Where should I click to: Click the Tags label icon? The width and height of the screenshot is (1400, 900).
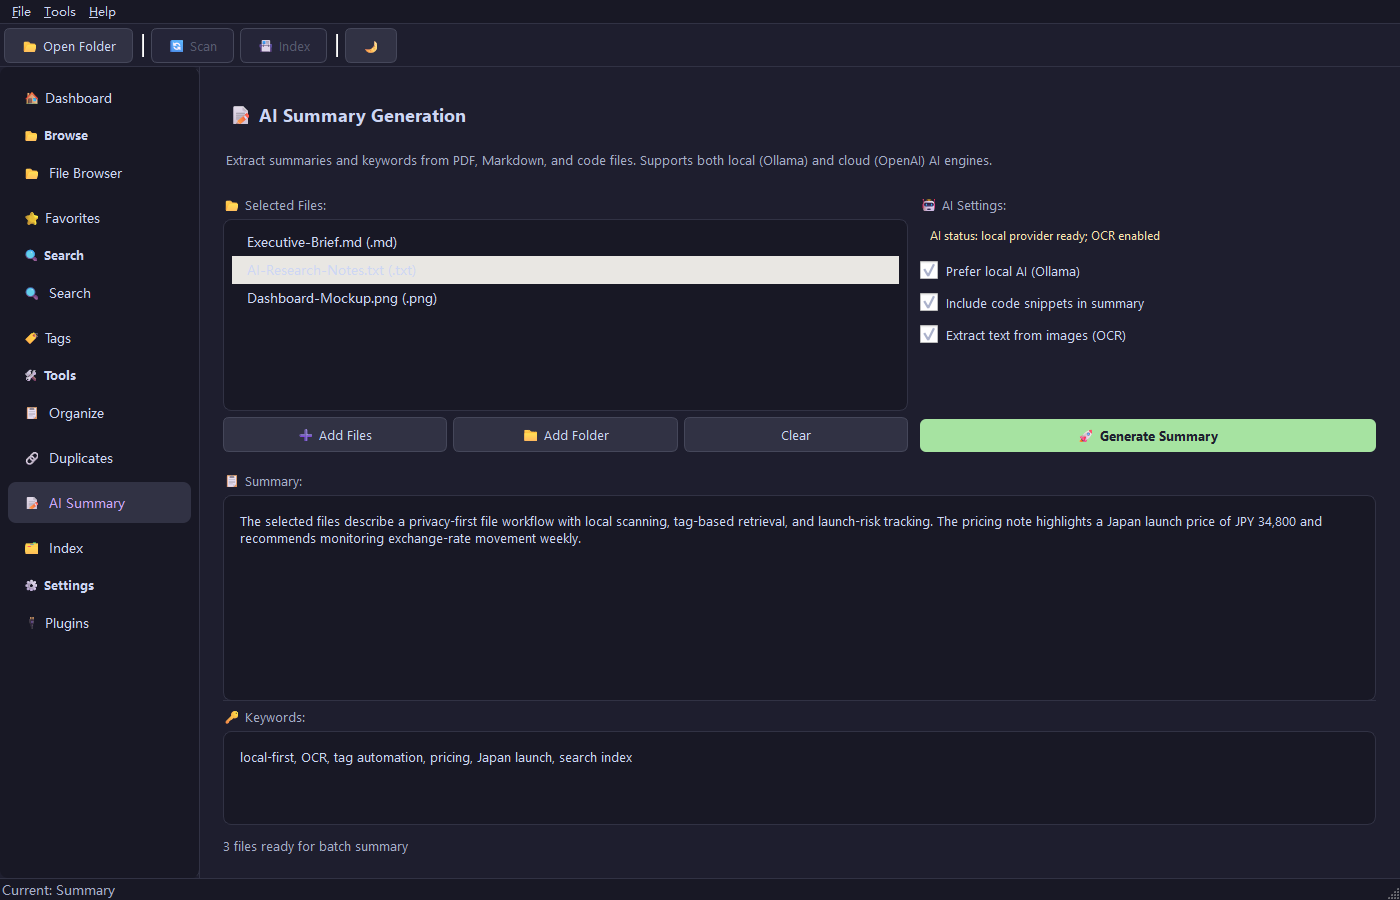[31, 338]
